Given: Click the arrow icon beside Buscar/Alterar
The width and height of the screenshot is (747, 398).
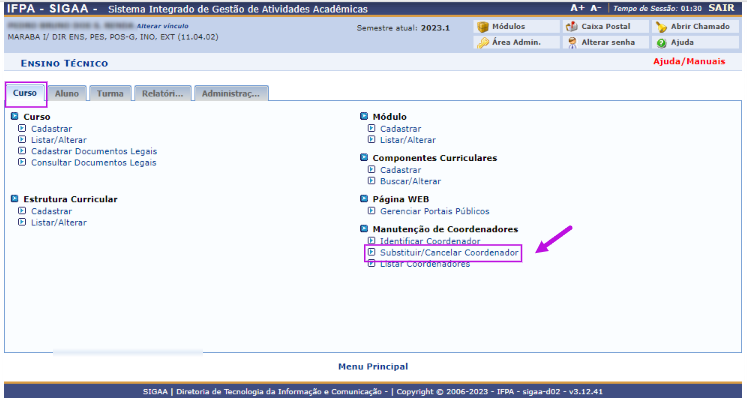Looking at the screenshot, I should tap(372, 181).
